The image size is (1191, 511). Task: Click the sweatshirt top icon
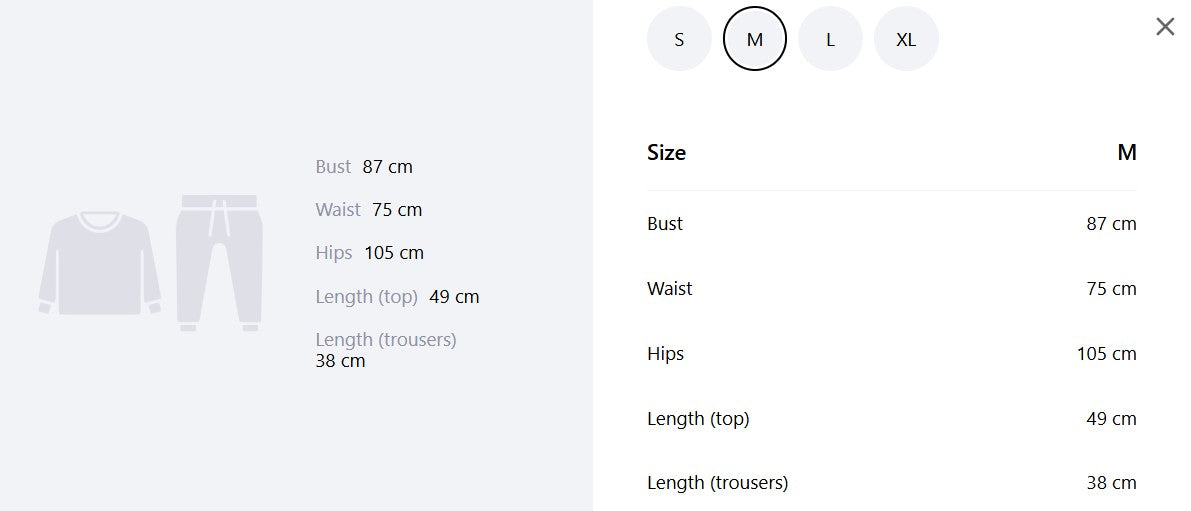[100, 263]
